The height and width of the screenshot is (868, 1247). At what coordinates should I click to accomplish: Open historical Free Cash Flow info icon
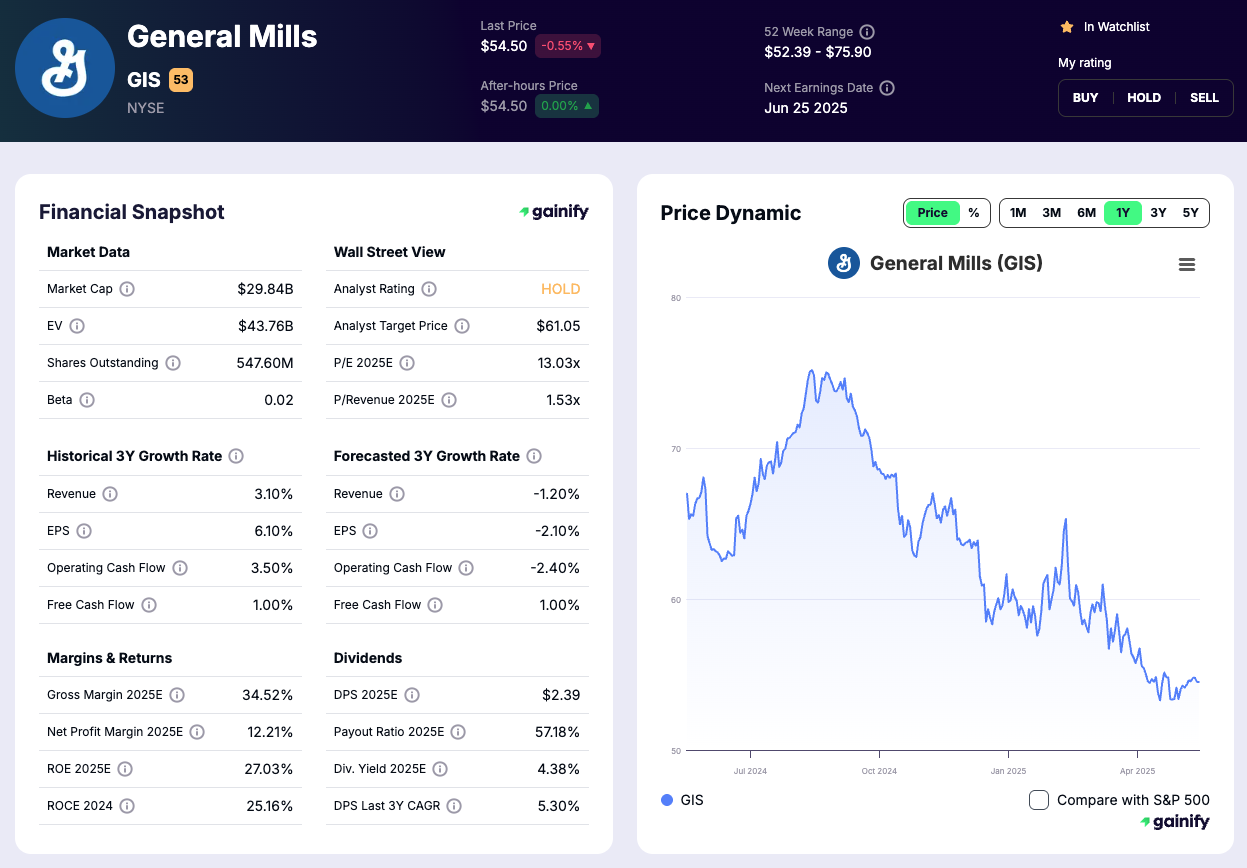[x=149, y=605]
